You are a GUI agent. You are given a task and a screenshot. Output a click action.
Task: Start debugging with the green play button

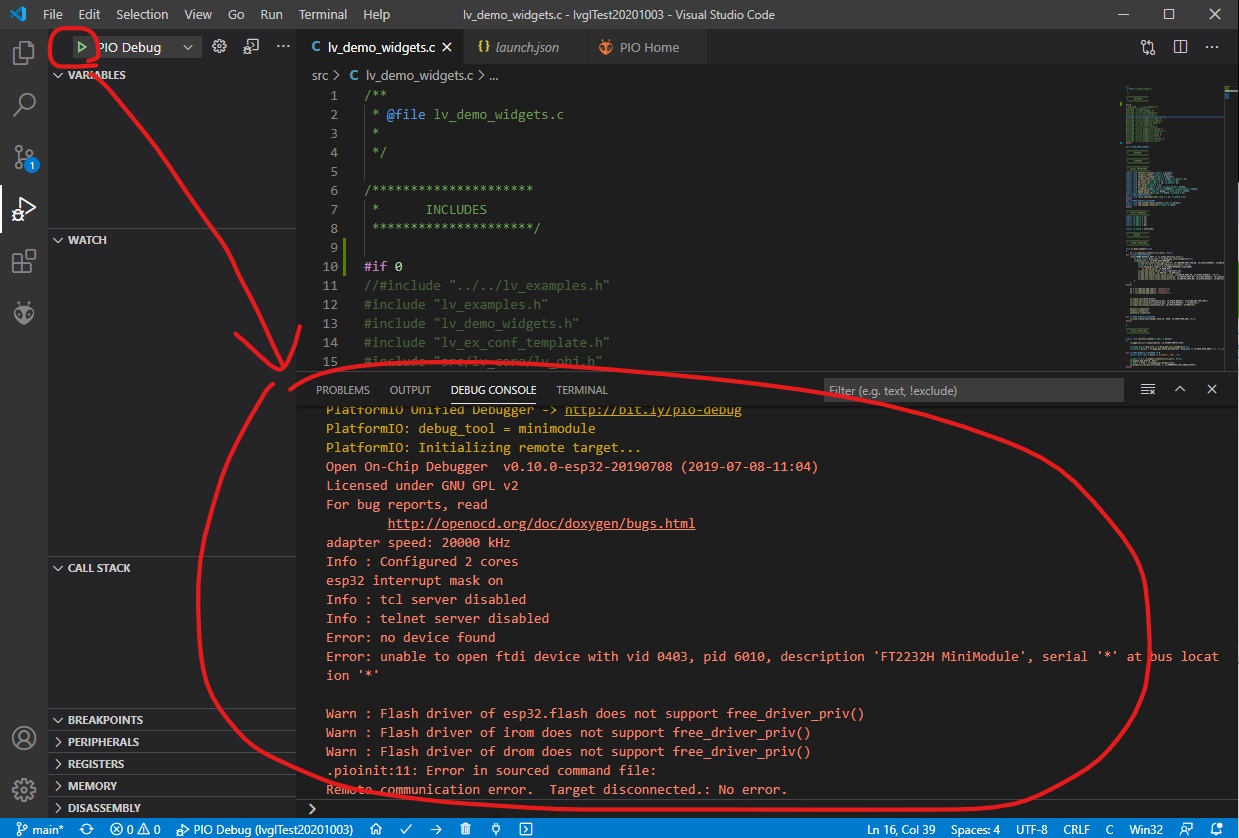82,47
